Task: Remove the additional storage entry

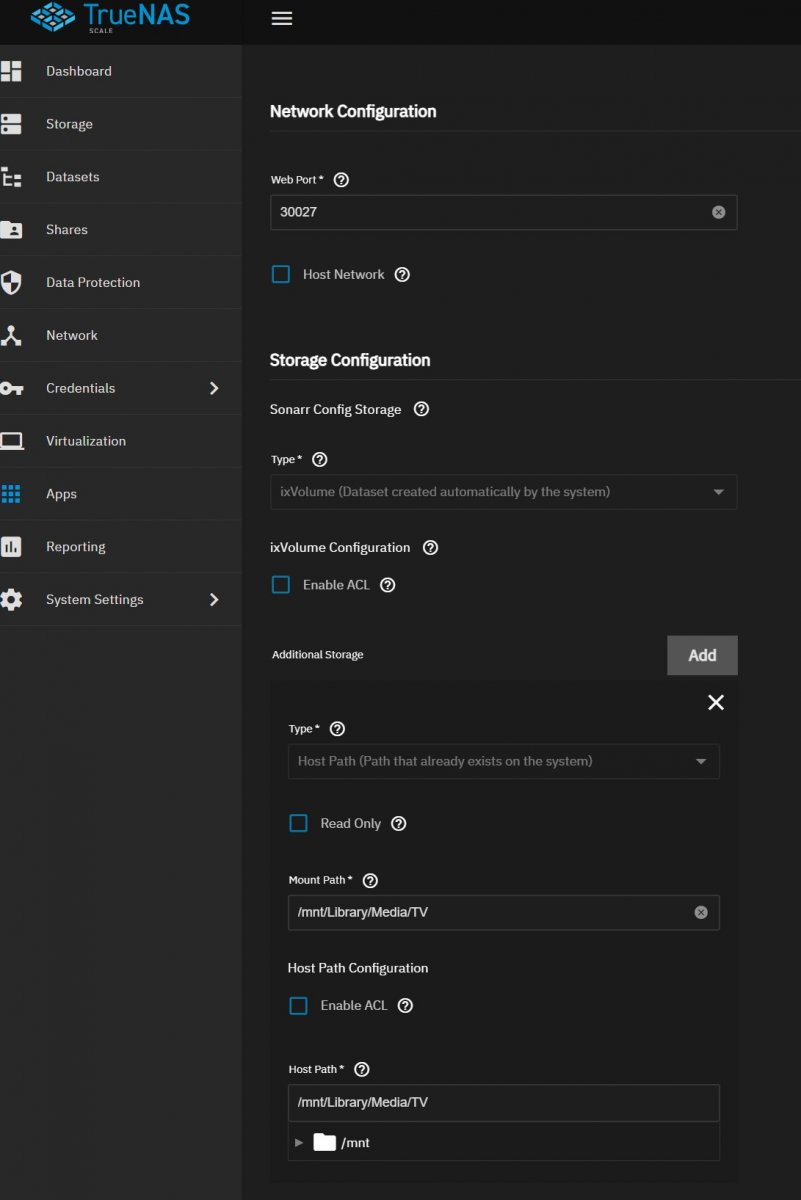Action: click(x=716, y=703)
